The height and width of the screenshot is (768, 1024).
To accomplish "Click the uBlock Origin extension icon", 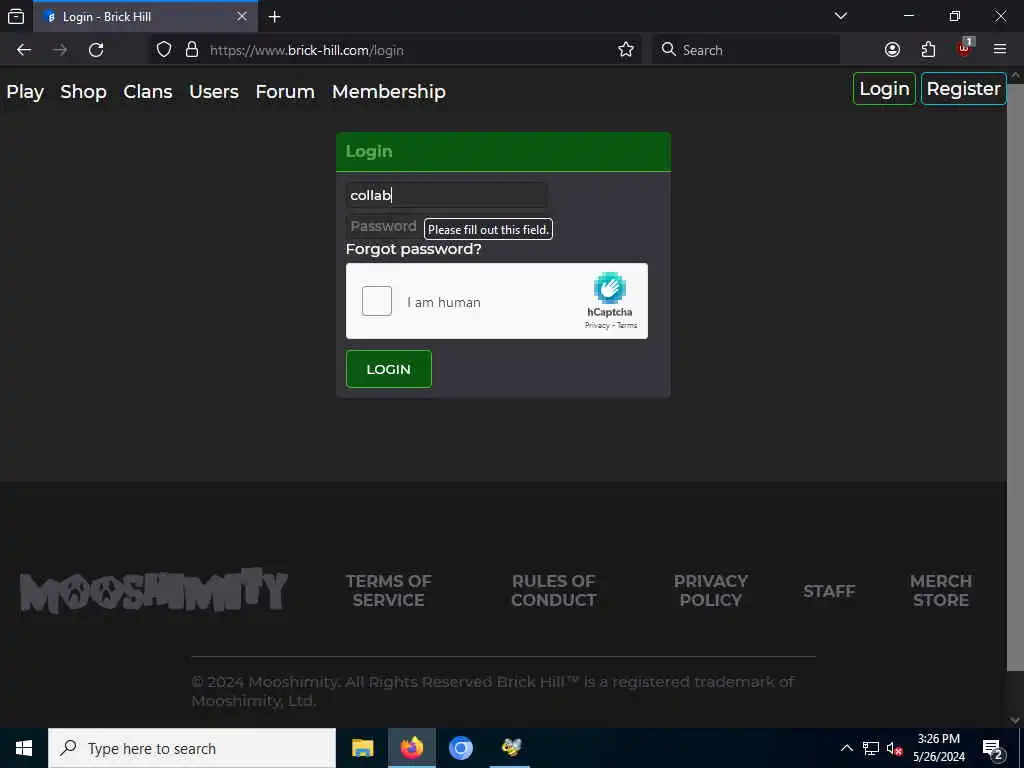I will click(x=965, y=48).
